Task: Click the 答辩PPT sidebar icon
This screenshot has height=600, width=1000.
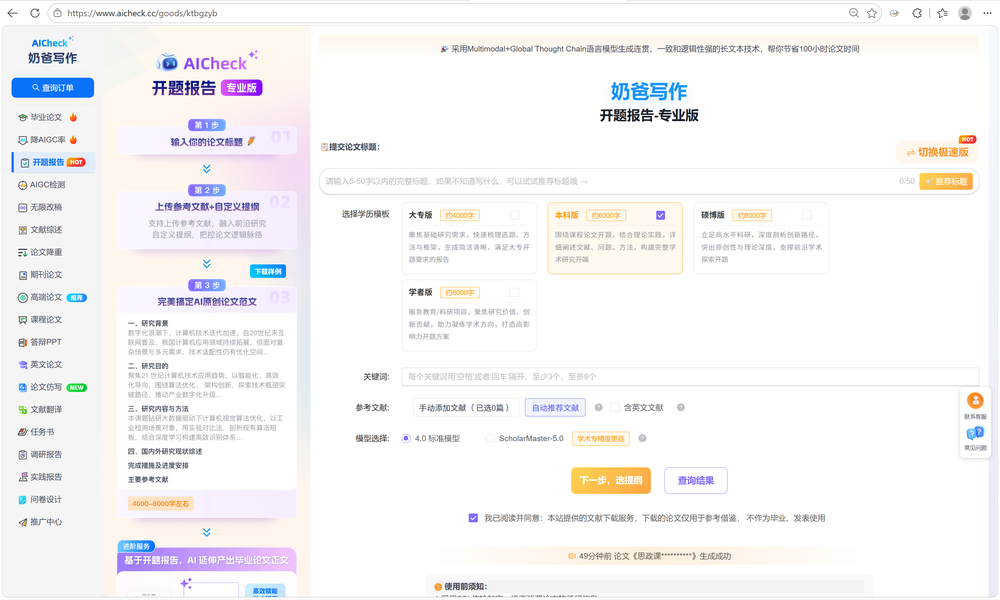Action: (x=22, y=342)
